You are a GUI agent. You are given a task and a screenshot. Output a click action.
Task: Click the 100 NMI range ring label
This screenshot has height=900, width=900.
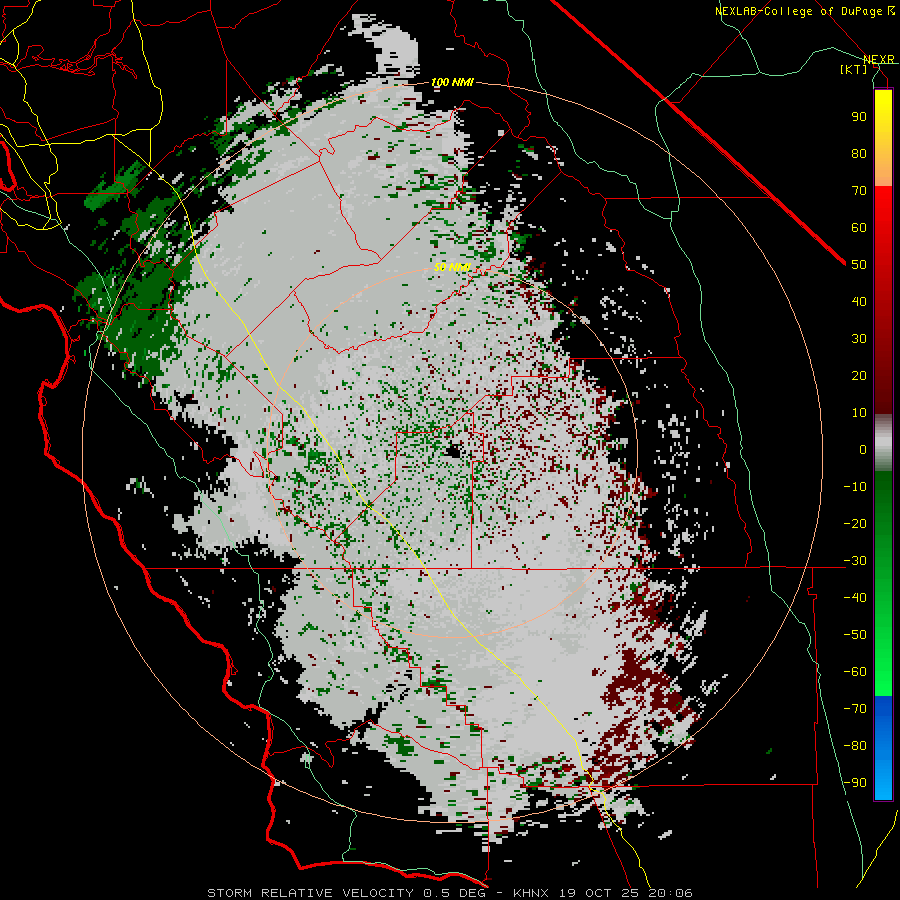coord(452,82)
